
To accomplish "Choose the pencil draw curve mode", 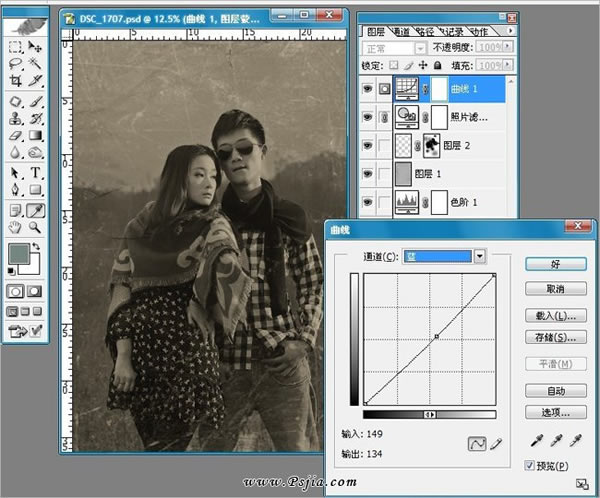I will [496, 444].
